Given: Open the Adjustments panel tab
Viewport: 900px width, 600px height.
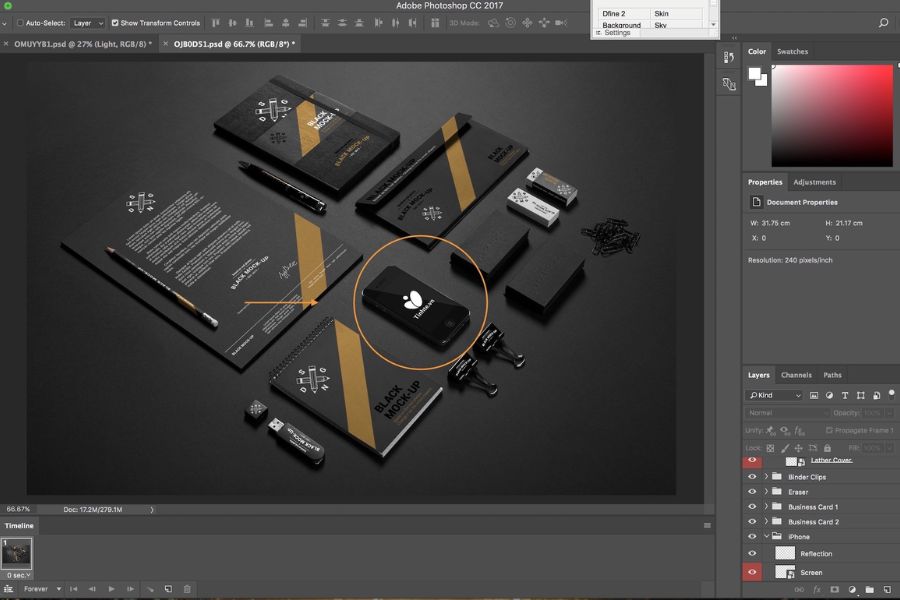Looking at the screenshot, I should 814,182.
